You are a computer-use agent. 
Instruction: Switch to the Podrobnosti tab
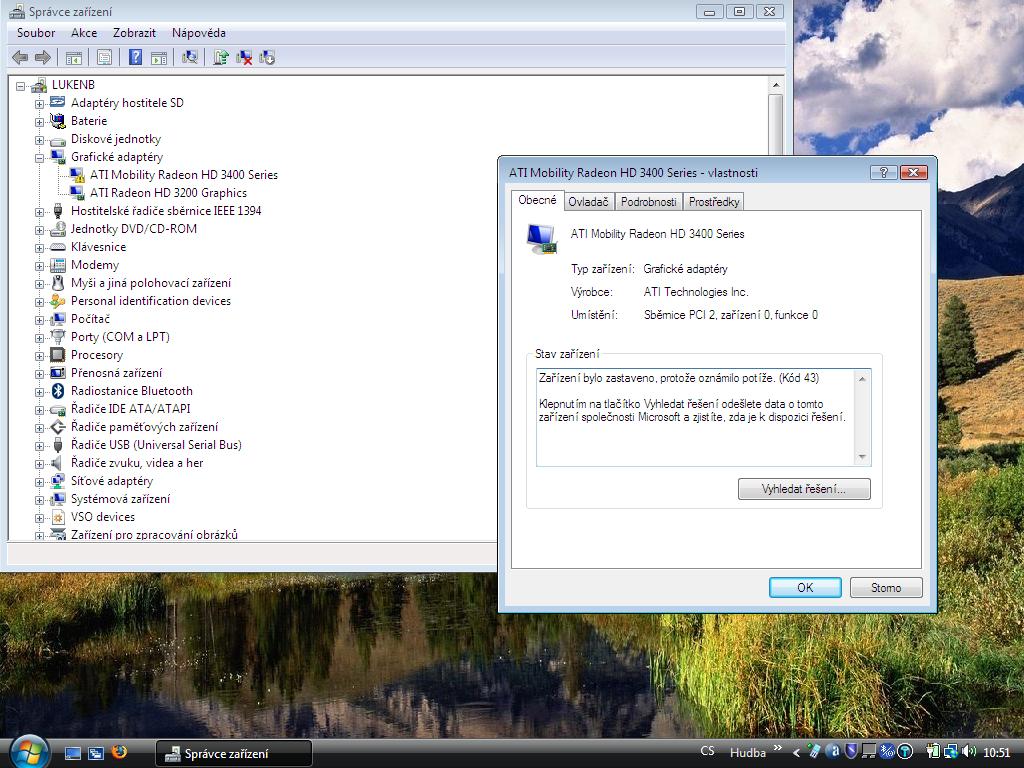pos(648,202)
